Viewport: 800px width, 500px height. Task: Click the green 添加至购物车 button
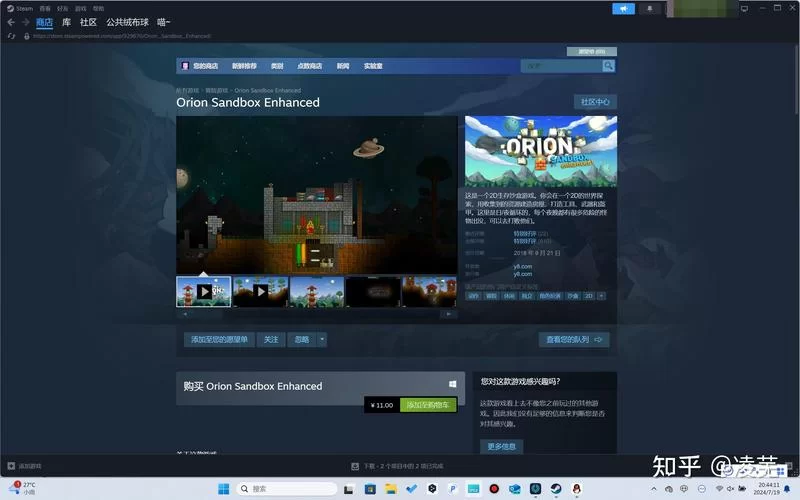tap(428, 405)
